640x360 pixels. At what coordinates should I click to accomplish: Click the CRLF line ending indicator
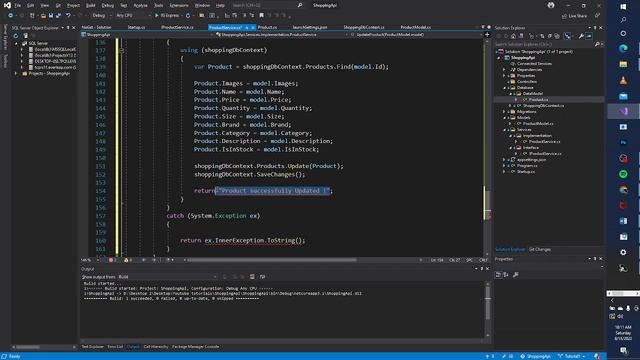pos(483,260)
